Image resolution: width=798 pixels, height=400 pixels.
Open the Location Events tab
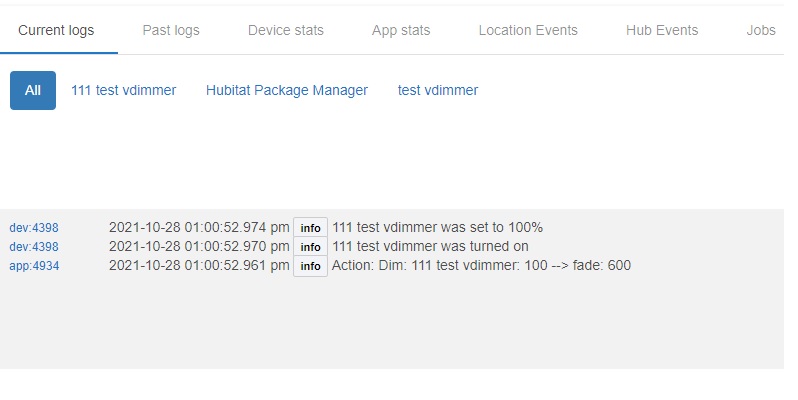(x=528, y=31)
